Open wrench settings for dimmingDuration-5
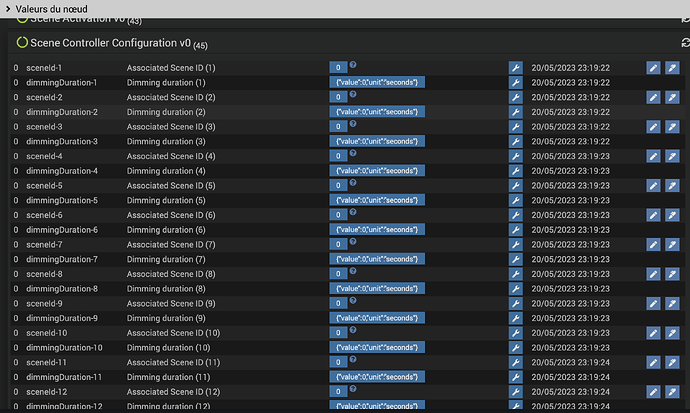 pyautogui.click(x=515, y=200)
